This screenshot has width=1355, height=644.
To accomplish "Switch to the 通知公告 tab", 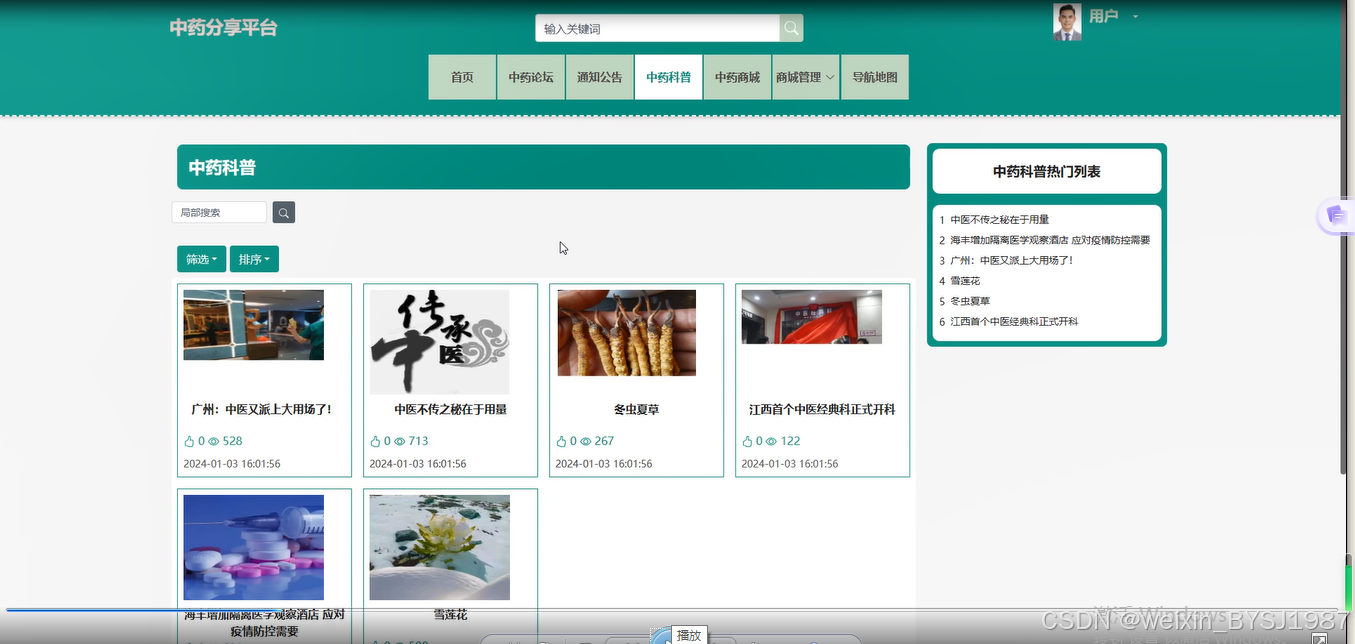I will (600, 77).
